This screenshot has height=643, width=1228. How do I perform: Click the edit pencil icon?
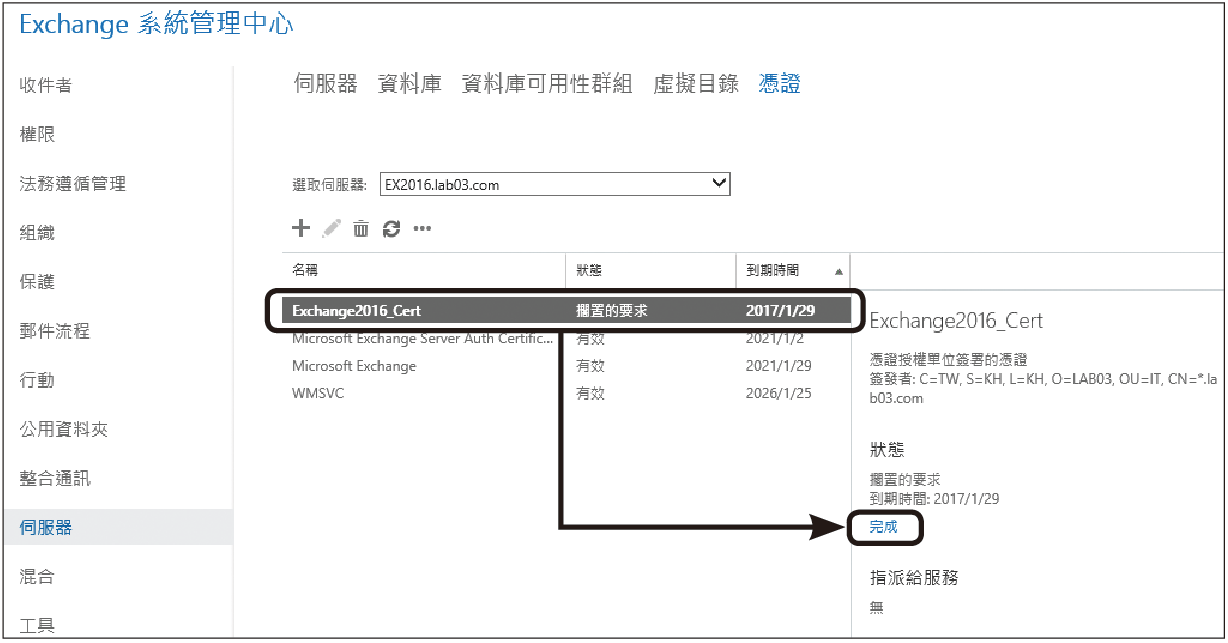point(332,229)
